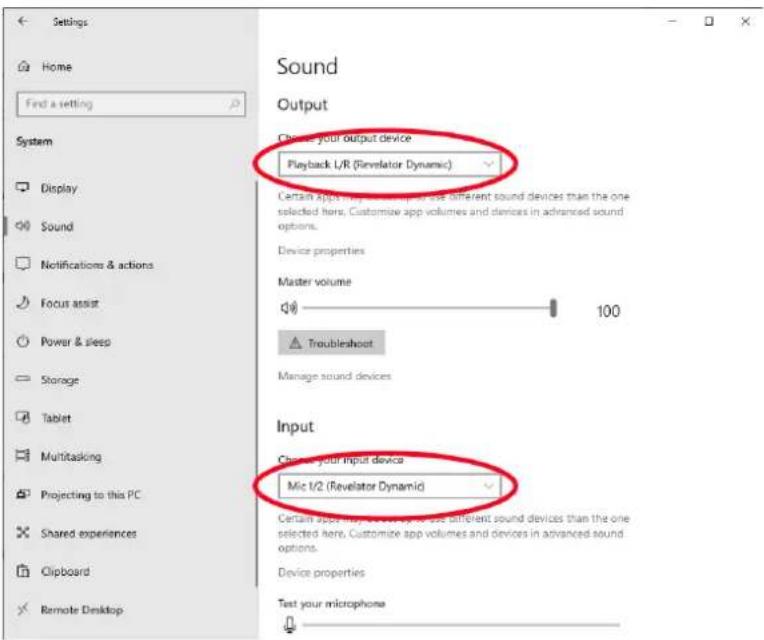This screenshot has width=764, height=640.
Task: Open Clipboard settings
Action: 65,571
